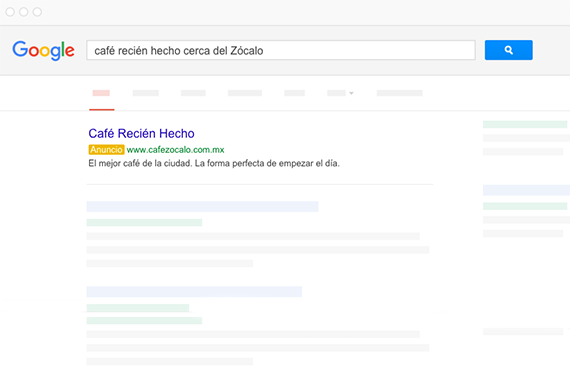Click the Google logo
Screen dimensions: 570x379
pos(43,50)
